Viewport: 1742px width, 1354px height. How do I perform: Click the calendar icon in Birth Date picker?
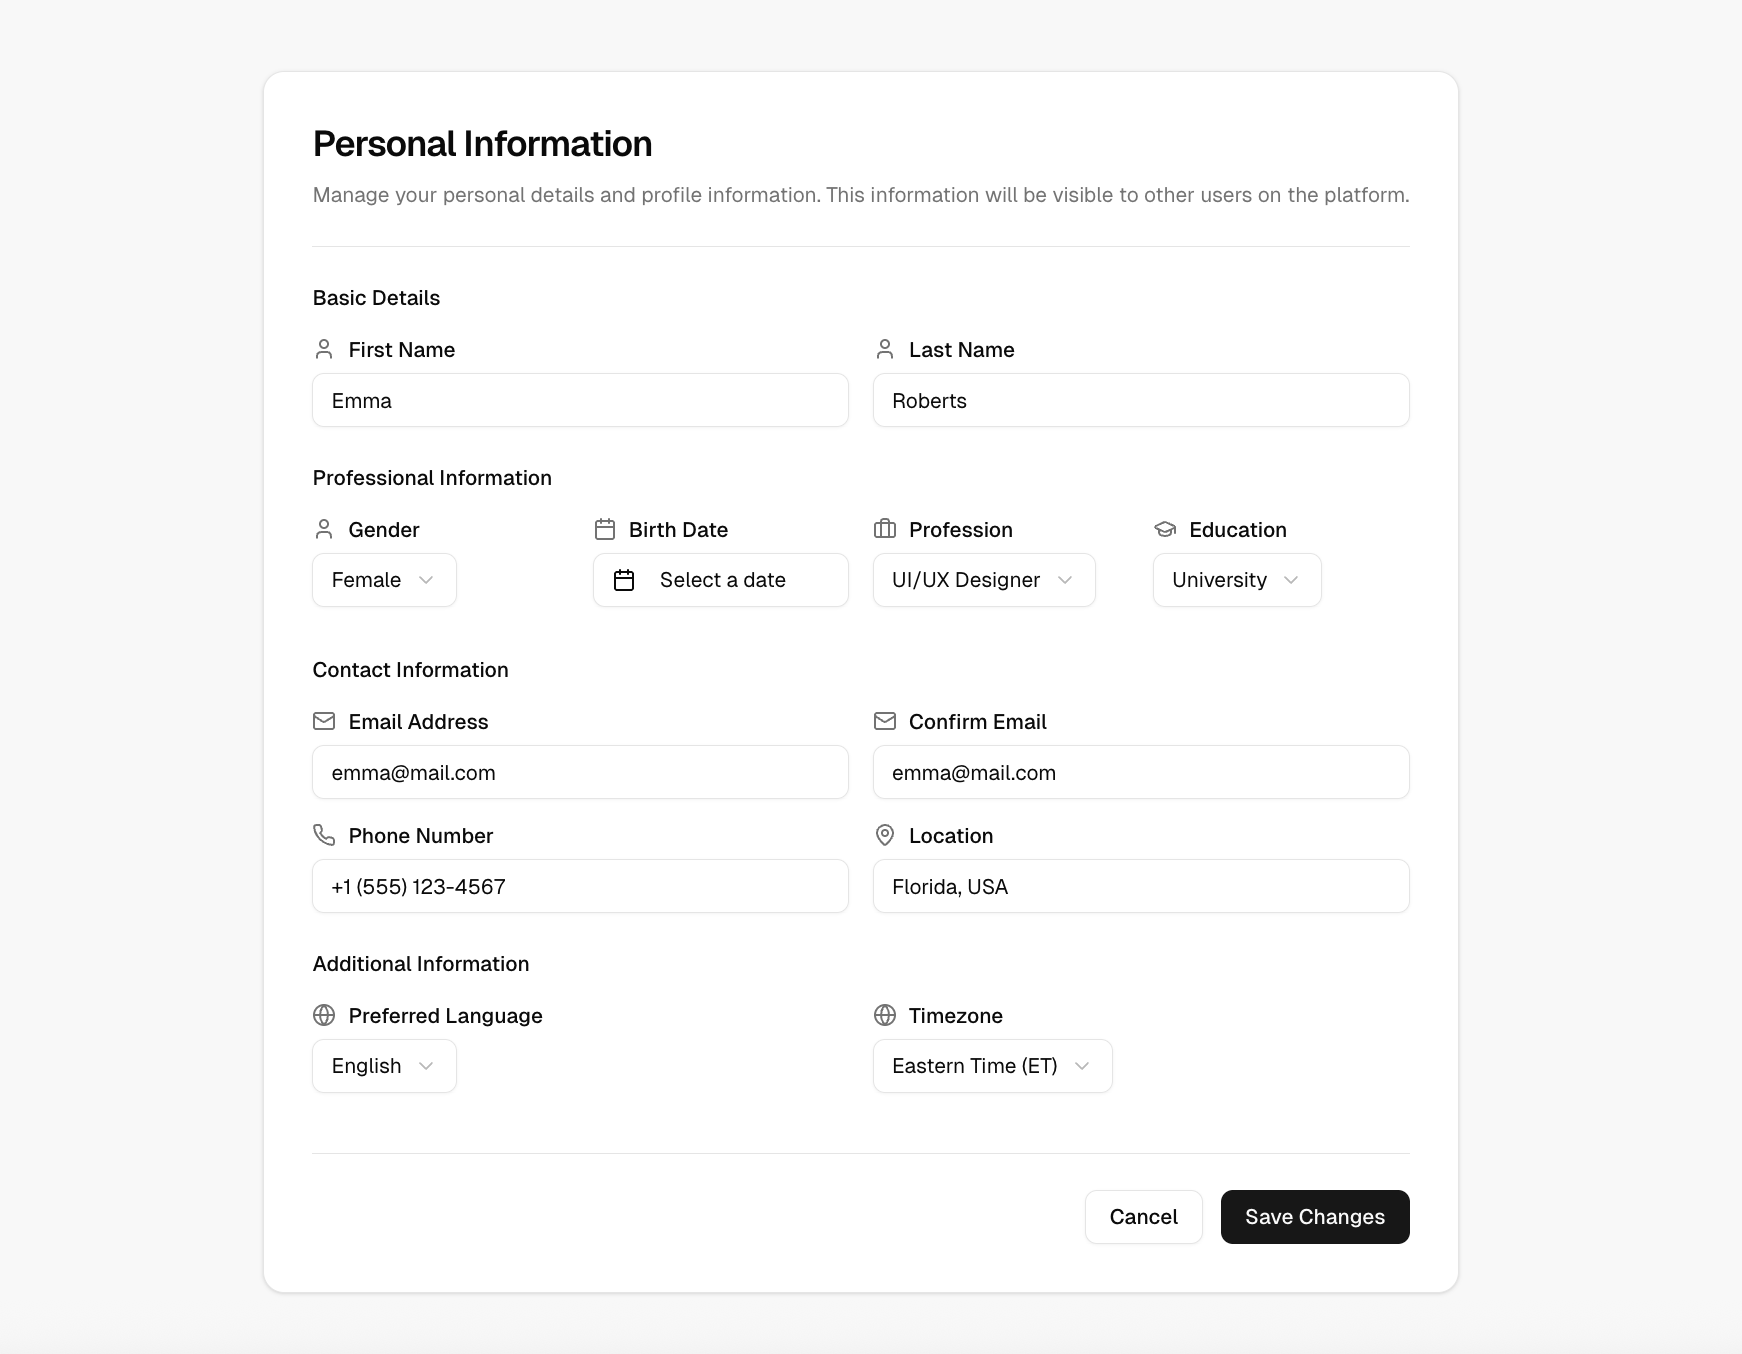click(x=624, y=580)
